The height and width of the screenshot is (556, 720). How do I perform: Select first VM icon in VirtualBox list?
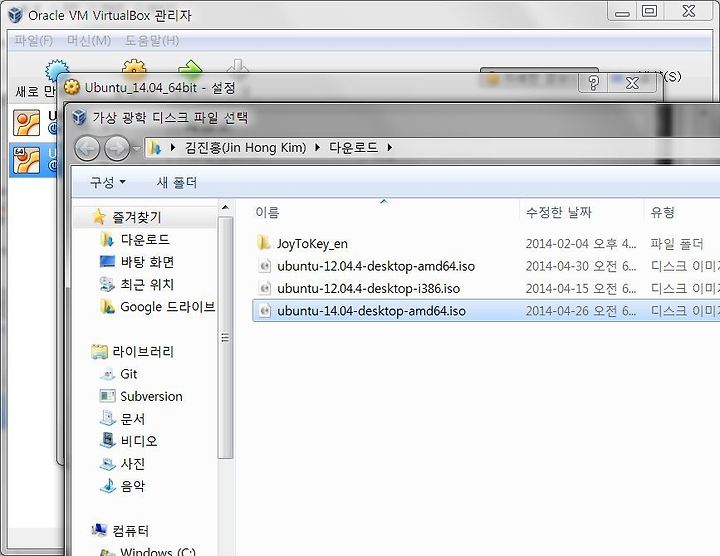(27, 123)
